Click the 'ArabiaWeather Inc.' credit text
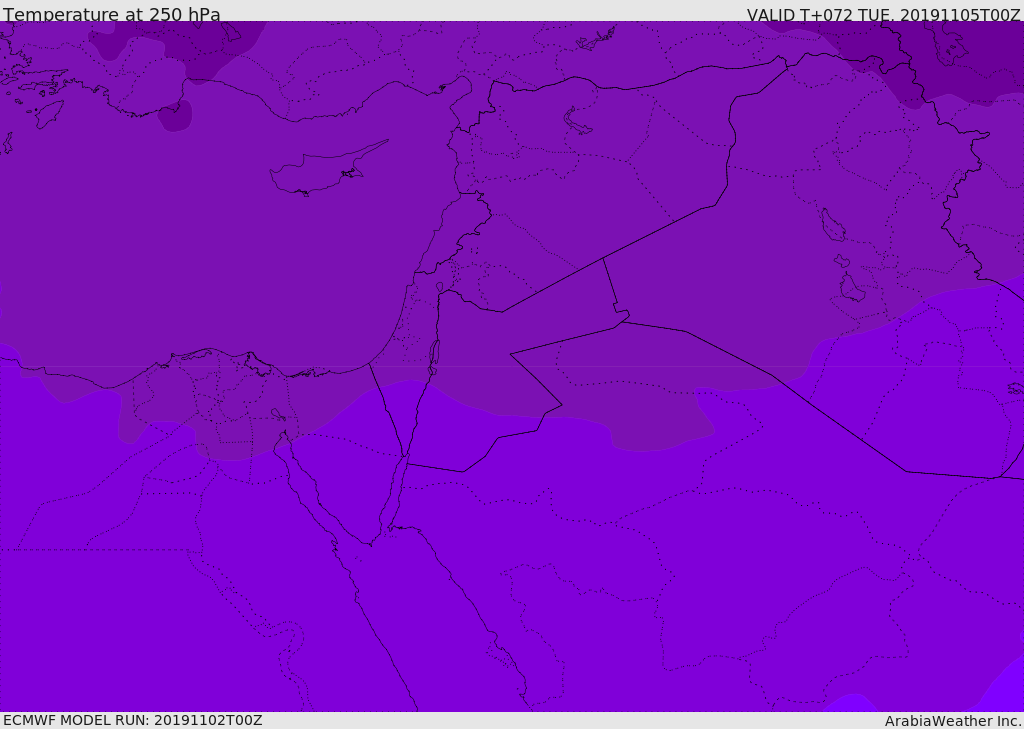Screen dimensions: 1024x729 click(953, 721)
